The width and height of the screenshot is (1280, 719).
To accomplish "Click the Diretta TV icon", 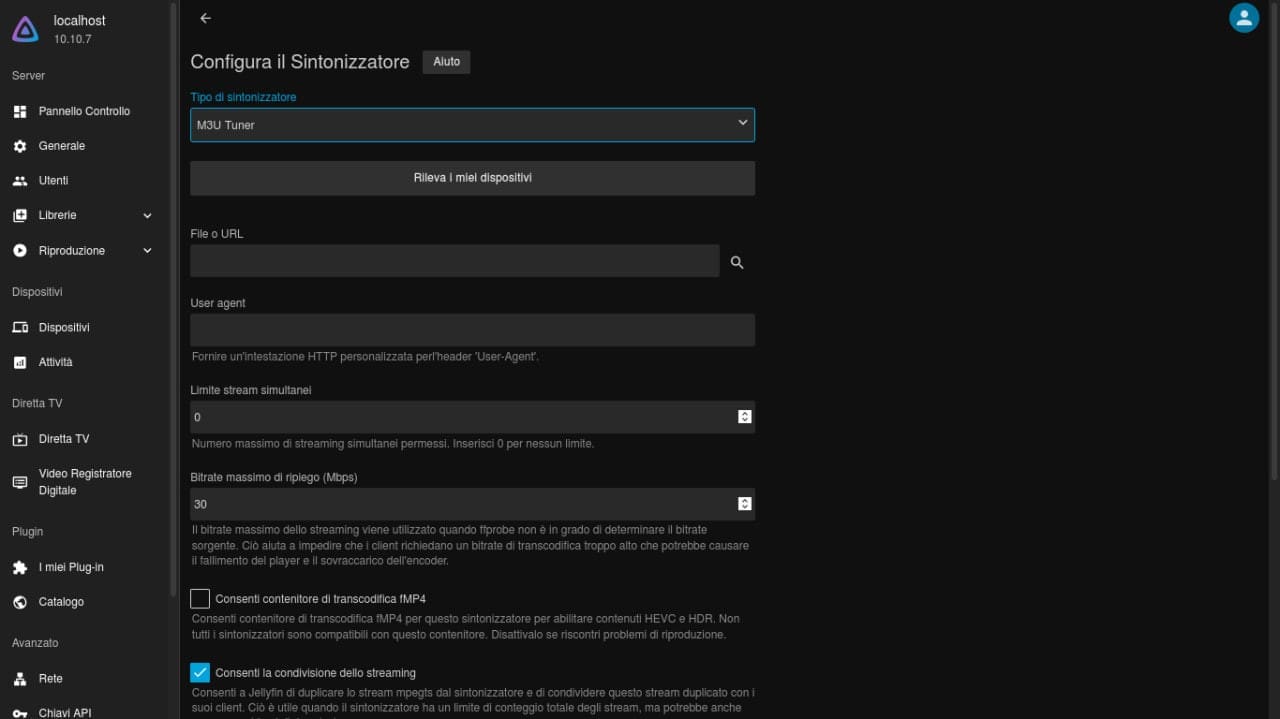I will coord(20,439).
